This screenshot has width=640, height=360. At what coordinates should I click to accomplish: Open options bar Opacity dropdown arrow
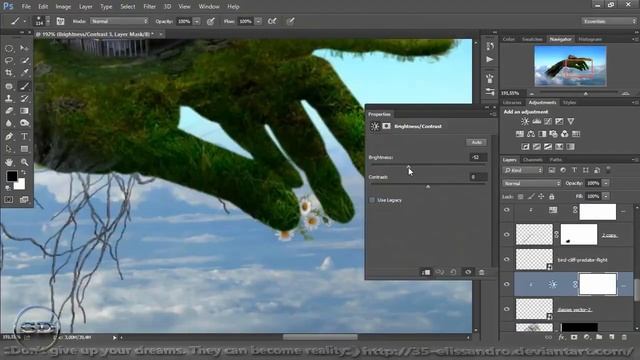[197, 21]
